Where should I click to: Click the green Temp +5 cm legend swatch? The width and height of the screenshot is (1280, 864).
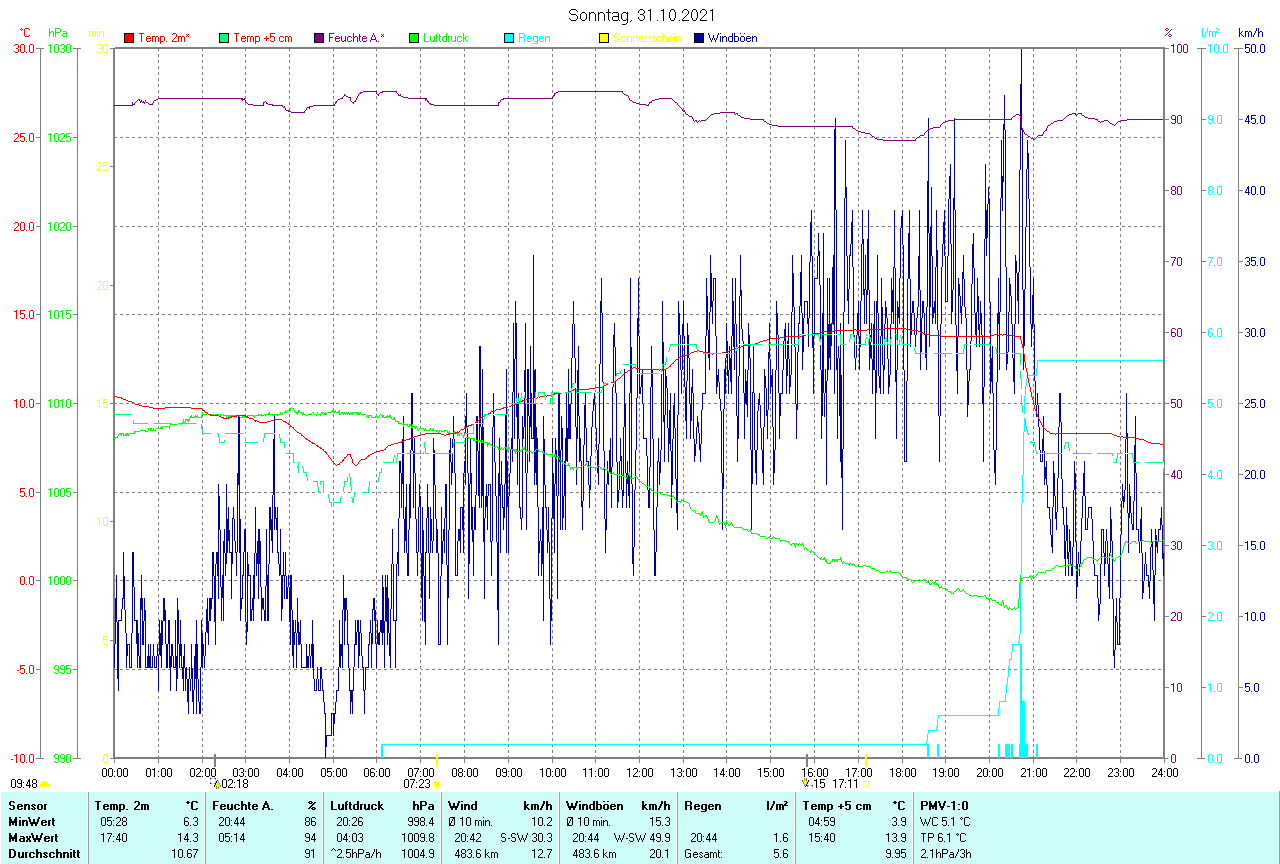(x=224, y=38)
